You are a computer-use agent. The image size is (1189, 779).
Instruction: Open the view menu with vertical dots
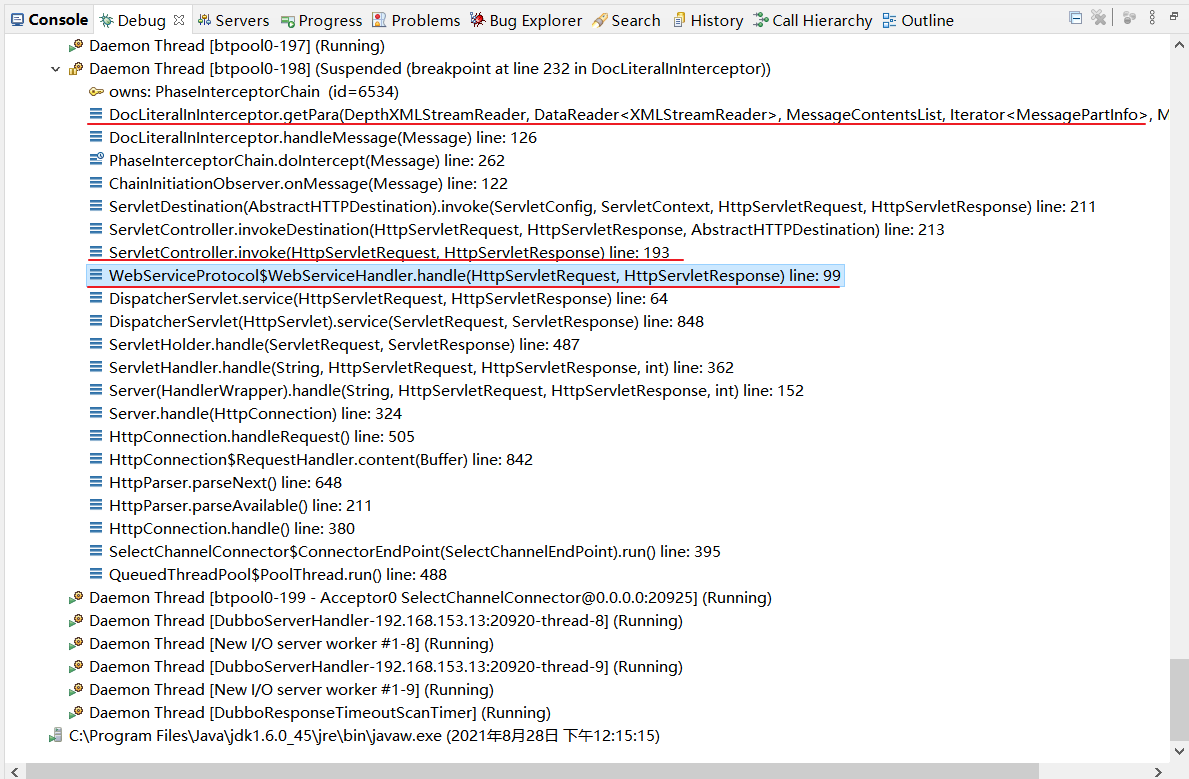[1151, 17]
